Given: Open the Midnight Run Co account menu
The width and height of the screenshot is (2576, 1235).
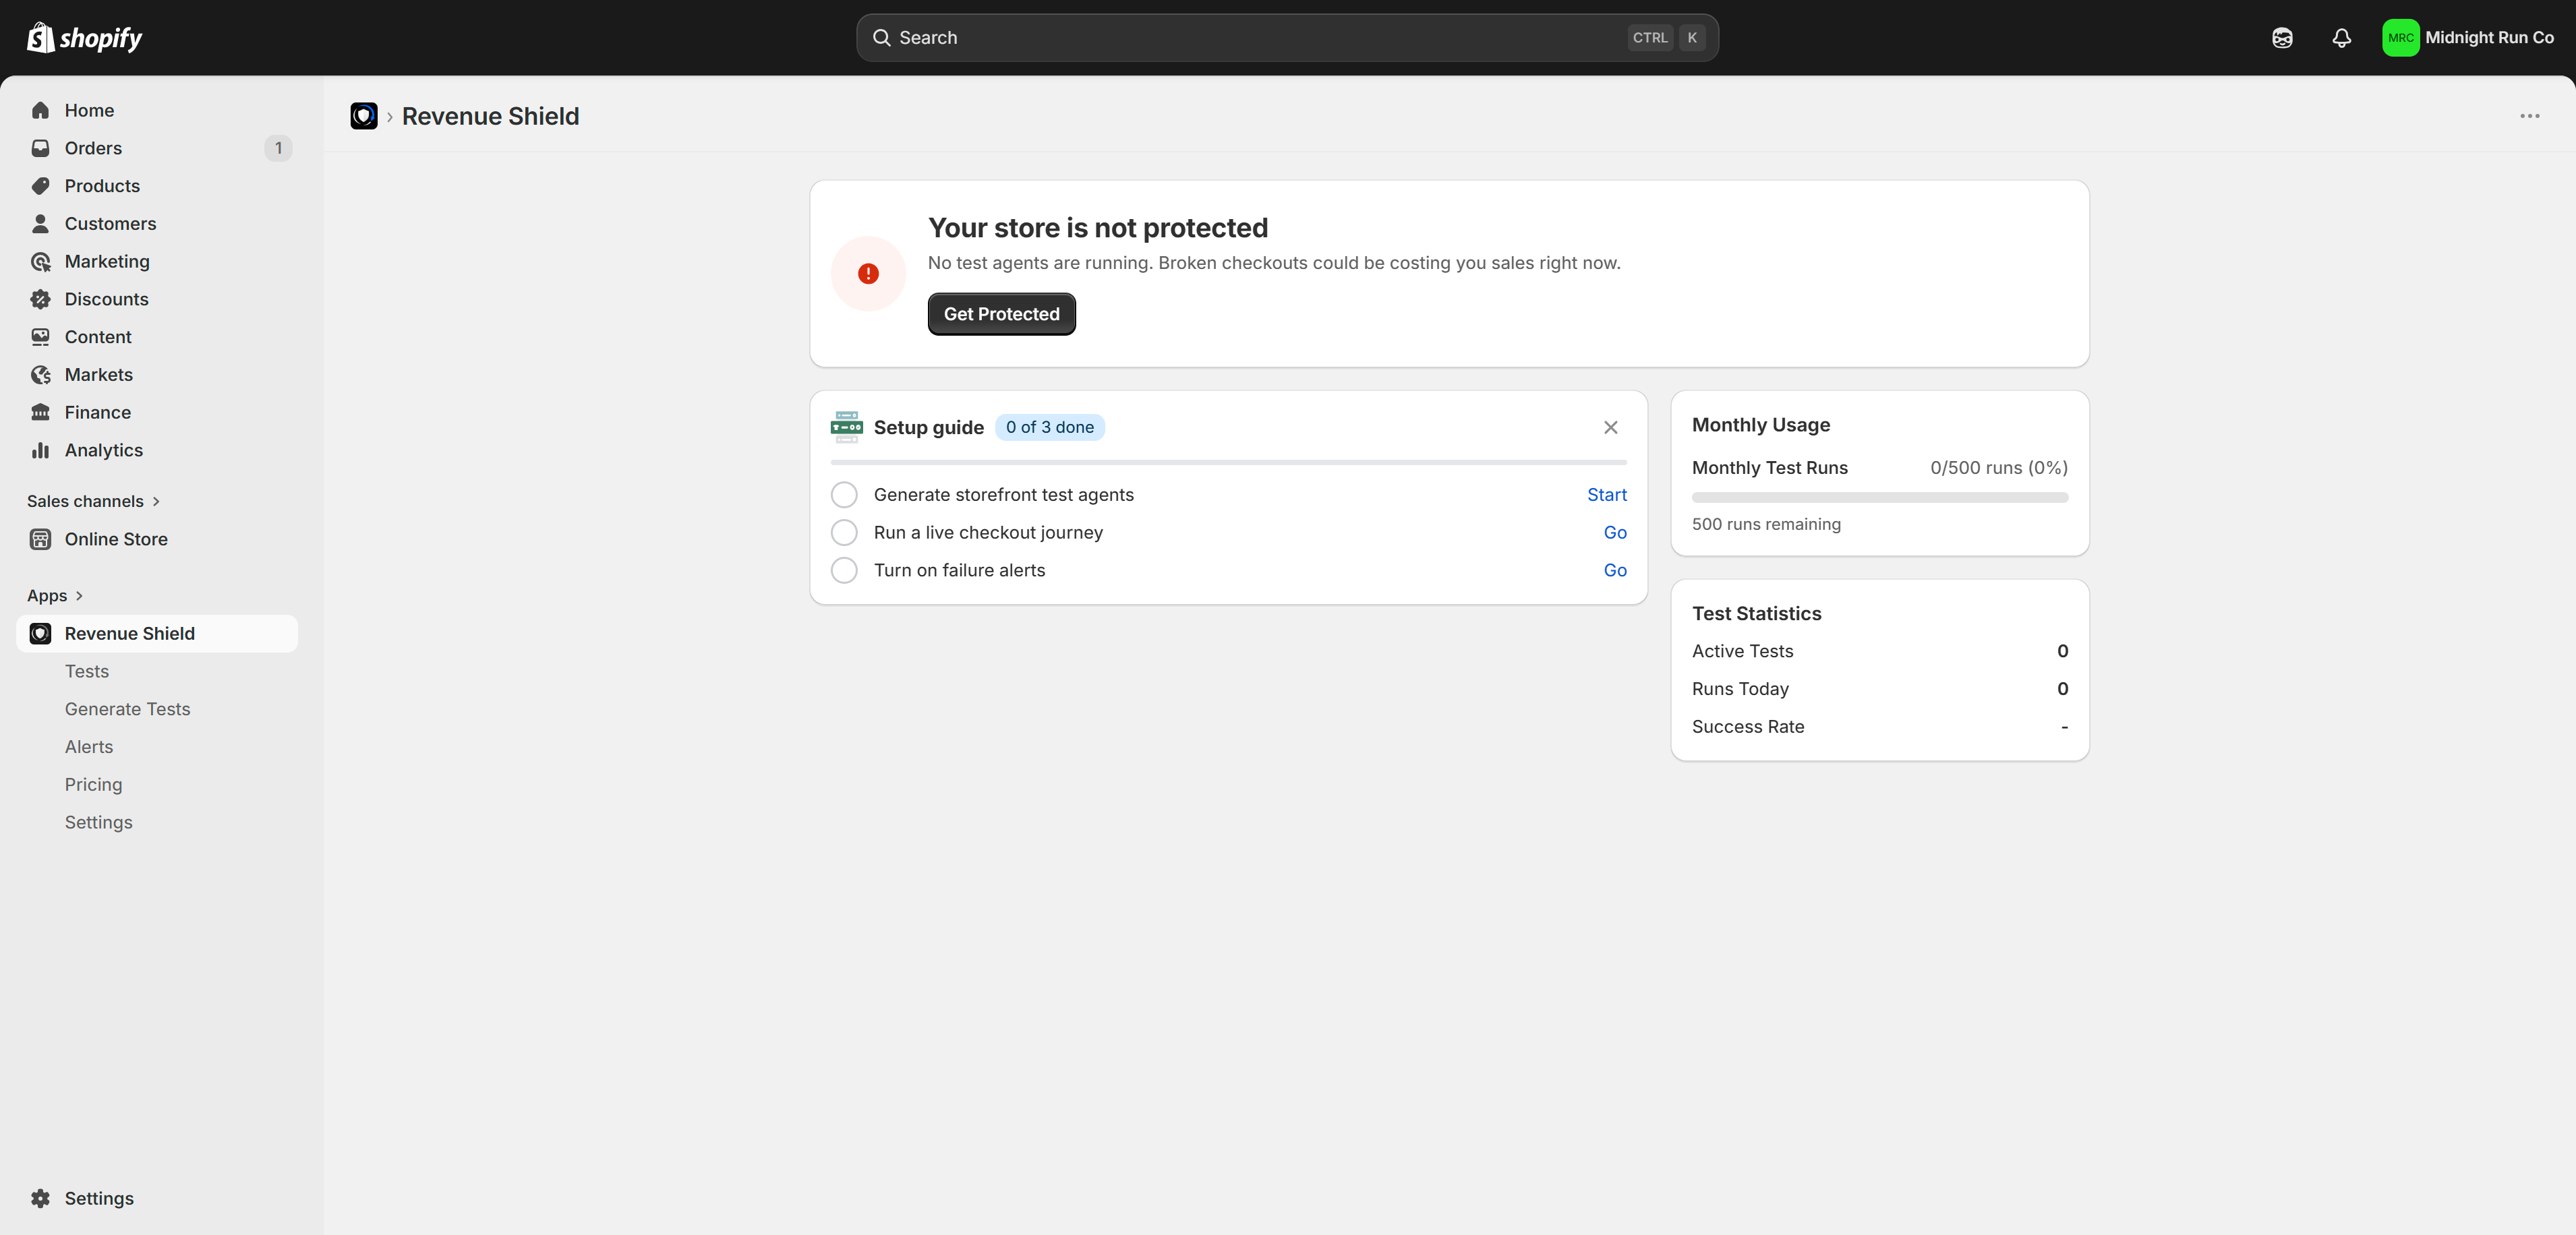Looking at the screenshot, I should click(x=2468, y=38).
